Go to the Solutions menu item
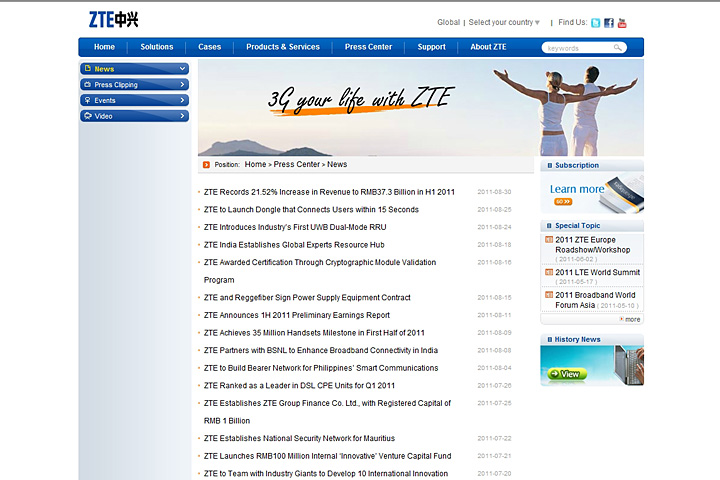This screenshot has height=480, width=720. [157, 47]
